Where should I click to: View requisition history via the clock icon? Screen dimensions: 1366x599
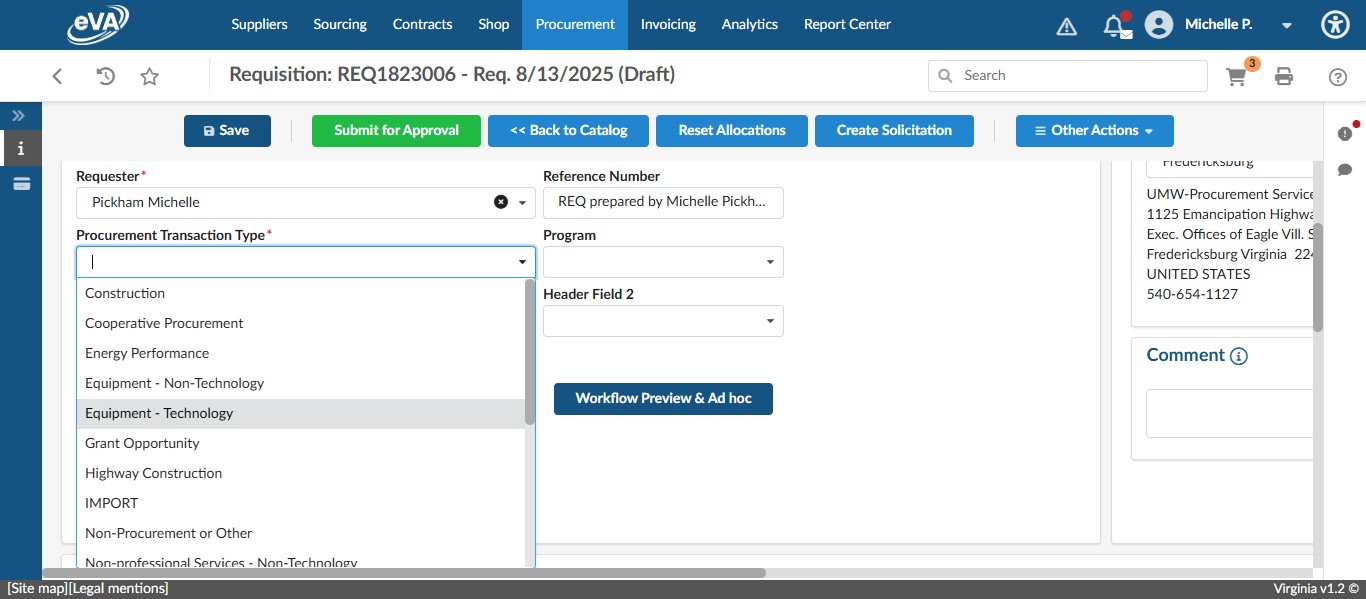[x=103, y=75]
